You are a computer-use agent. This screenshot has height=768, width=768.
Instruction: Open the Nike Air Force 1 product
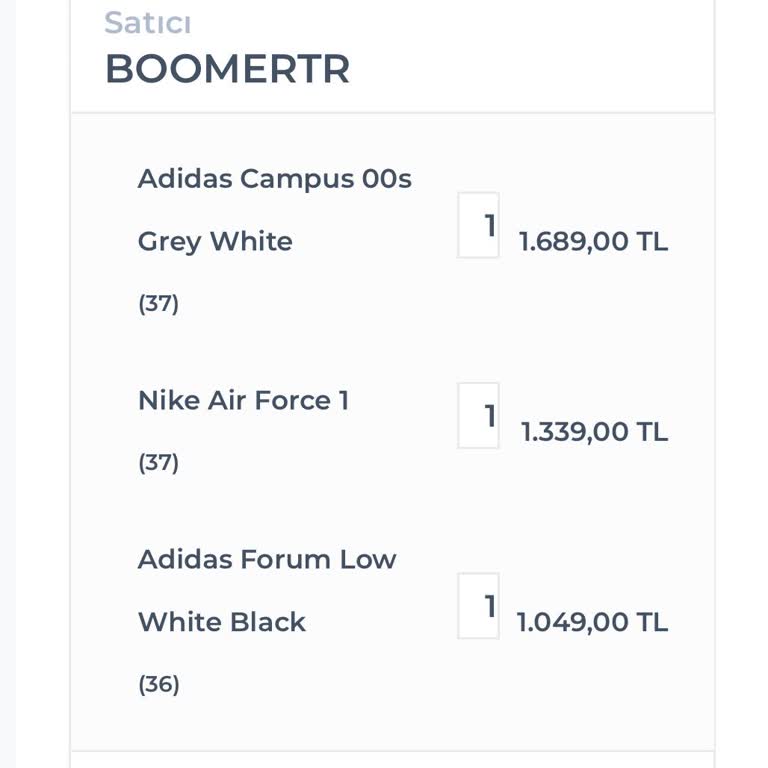tap(243, 400)
